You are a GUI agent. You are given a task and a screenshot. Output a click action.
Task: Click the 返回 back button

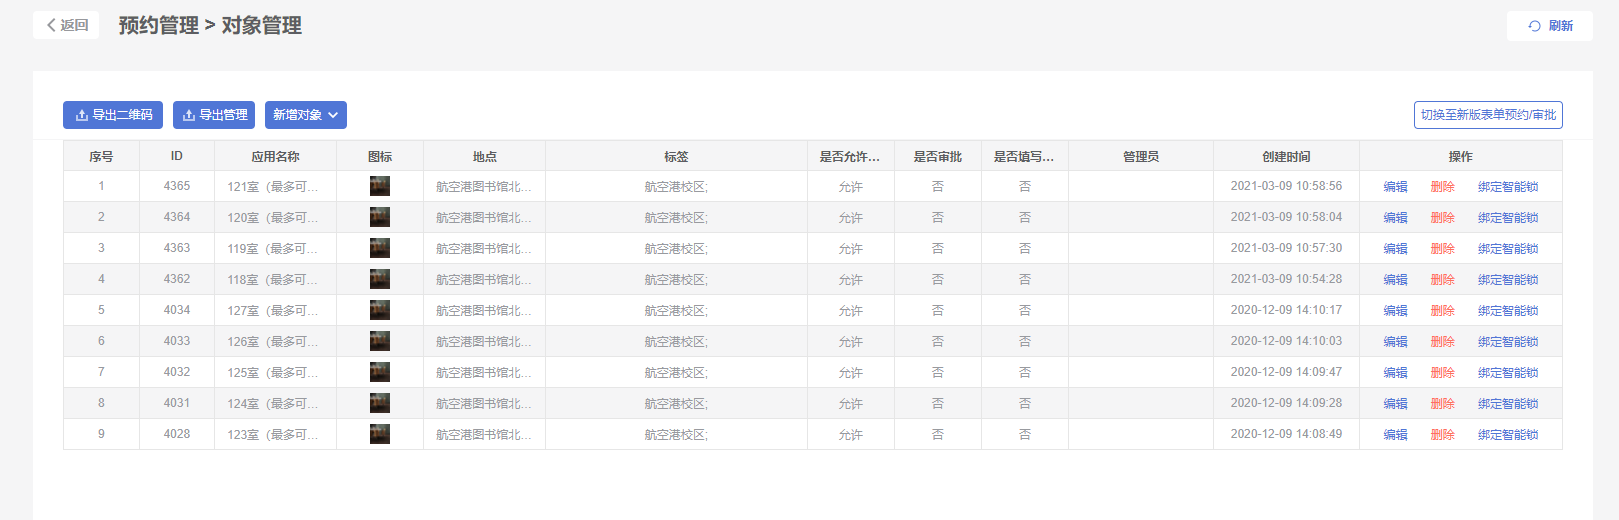66,25
